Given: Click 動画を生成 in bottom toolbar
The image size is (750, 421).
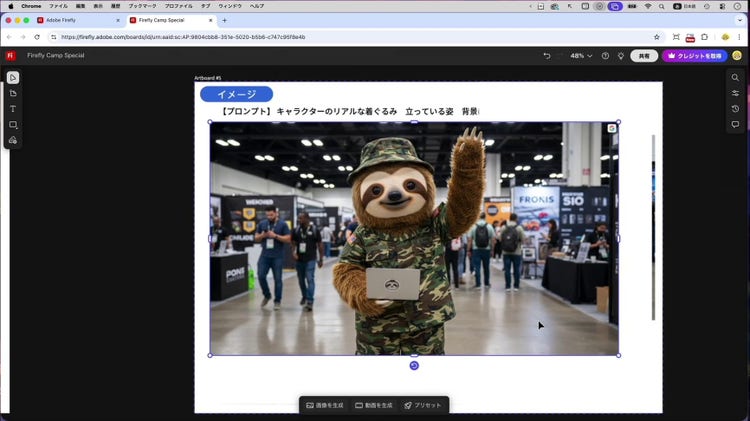Looking at the screenshot, I should click(x=373, y=405).
